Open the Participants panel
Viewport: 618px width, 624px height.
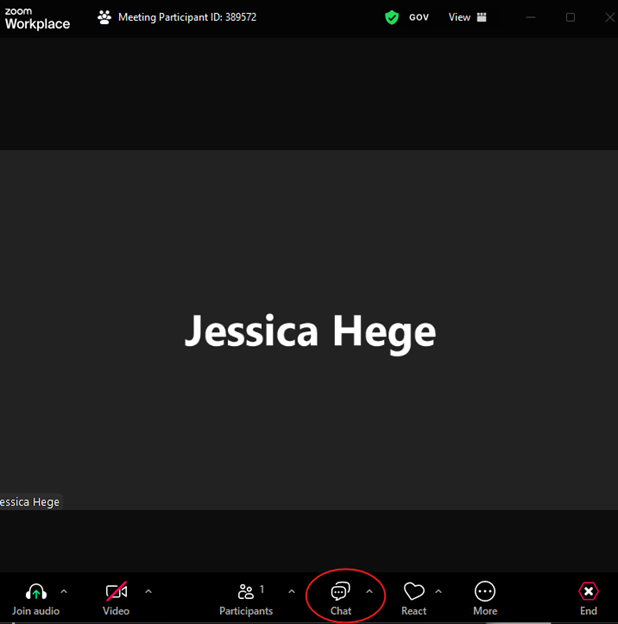pyautogui.click(x=245, y=592)
